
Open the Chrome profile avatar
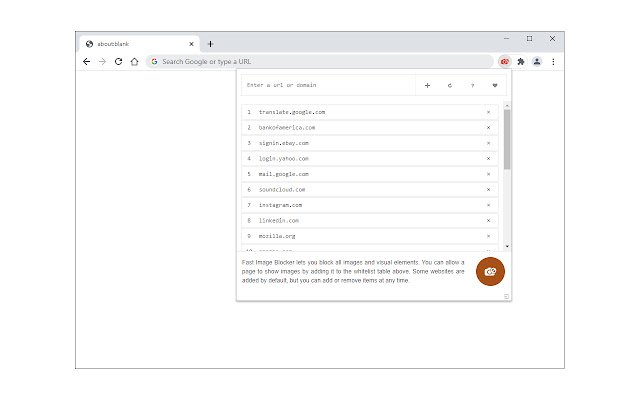[537, 62]
